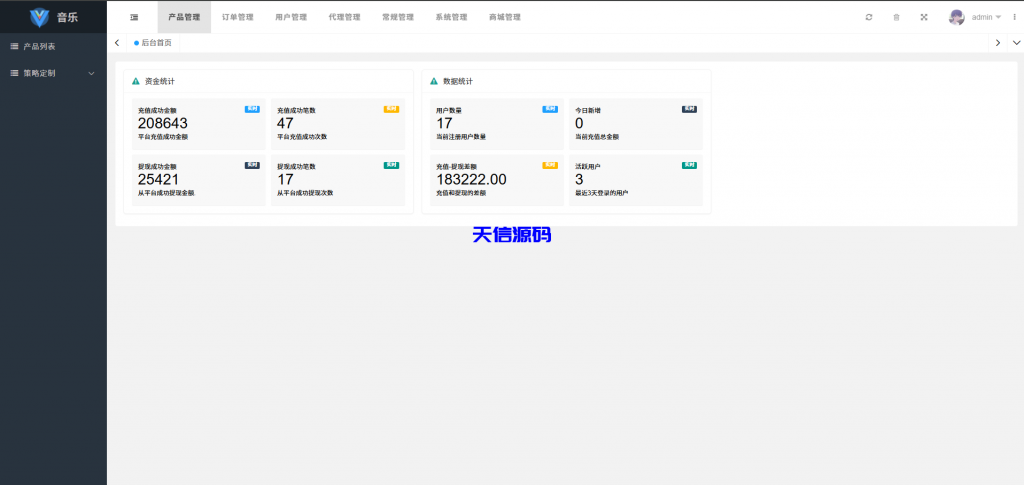Click the 从平台成功提现金额 description

tap(166, 193)
